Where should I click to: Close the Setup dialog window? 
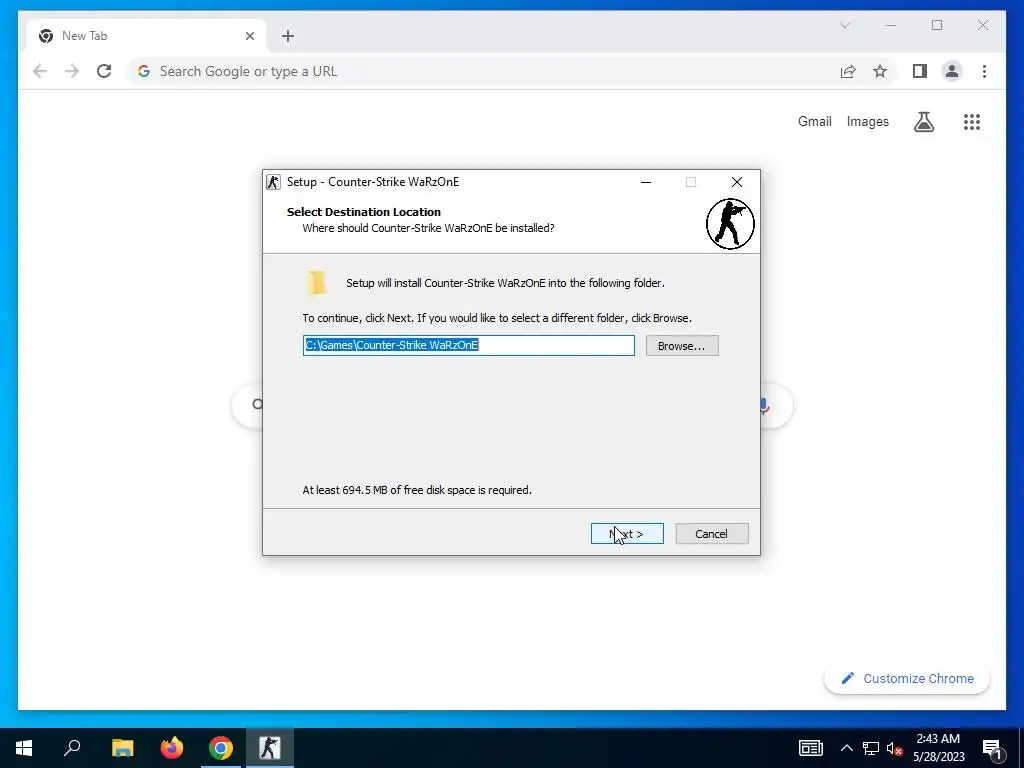coord(737,182)
